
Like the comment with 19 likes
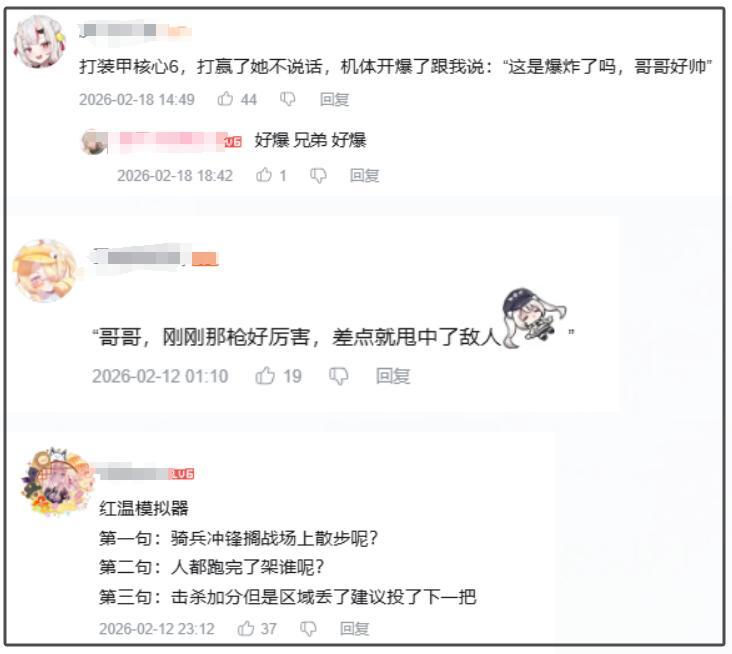(265, 375)
